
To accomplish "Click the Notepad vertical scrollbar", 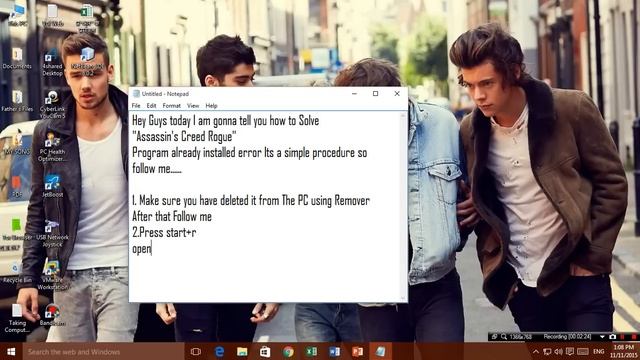I will tap(403, 207).
